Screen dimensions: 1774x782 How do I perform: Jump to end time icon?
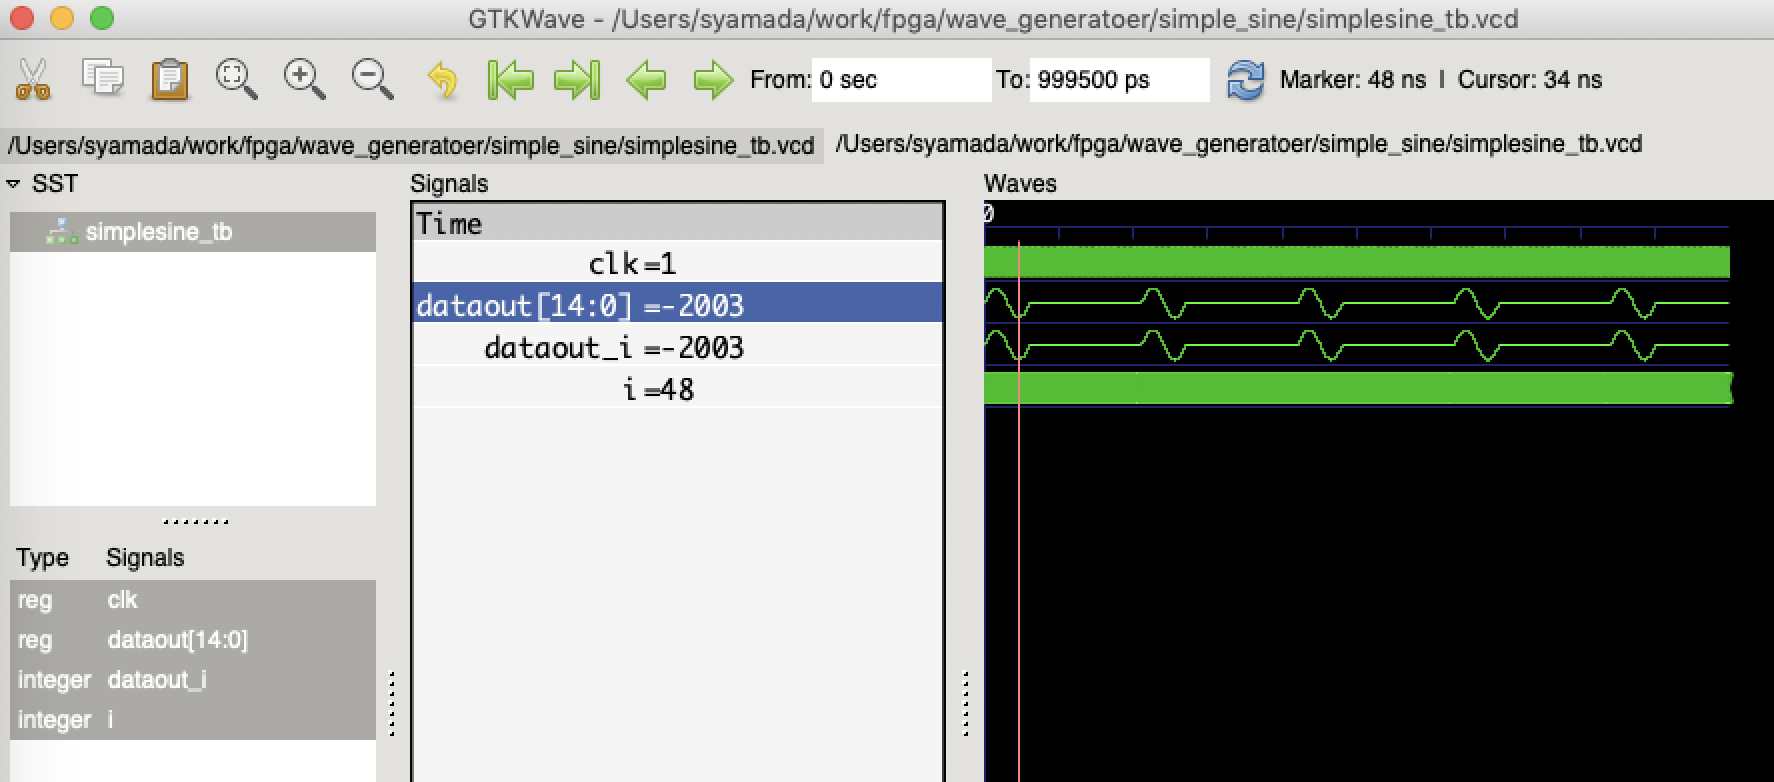(x=578, y=79)
